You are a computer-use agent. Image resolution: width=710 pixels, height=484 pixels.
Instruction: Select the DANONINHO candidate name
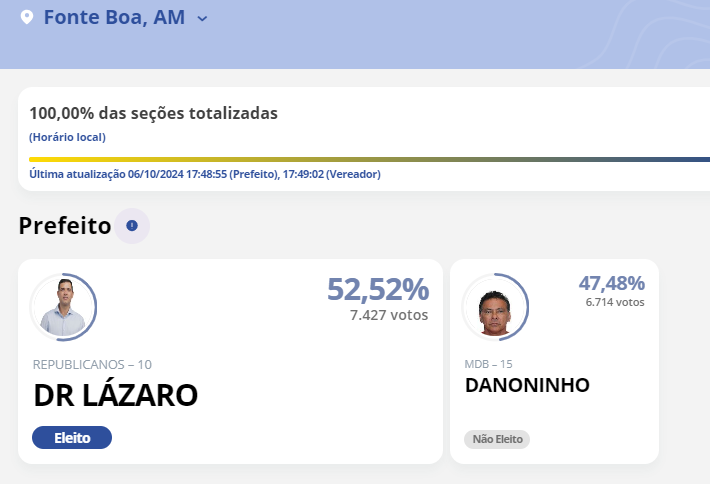pyautogui.click(x=527, y=385)
